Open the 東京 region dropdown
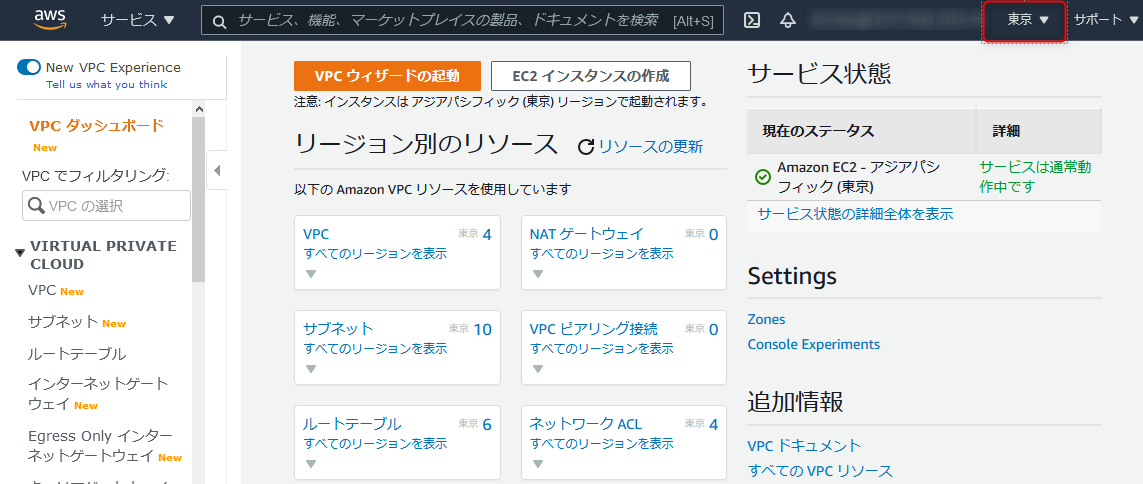The width and height of the screenshot is (1143, 484). (1028, 20)
